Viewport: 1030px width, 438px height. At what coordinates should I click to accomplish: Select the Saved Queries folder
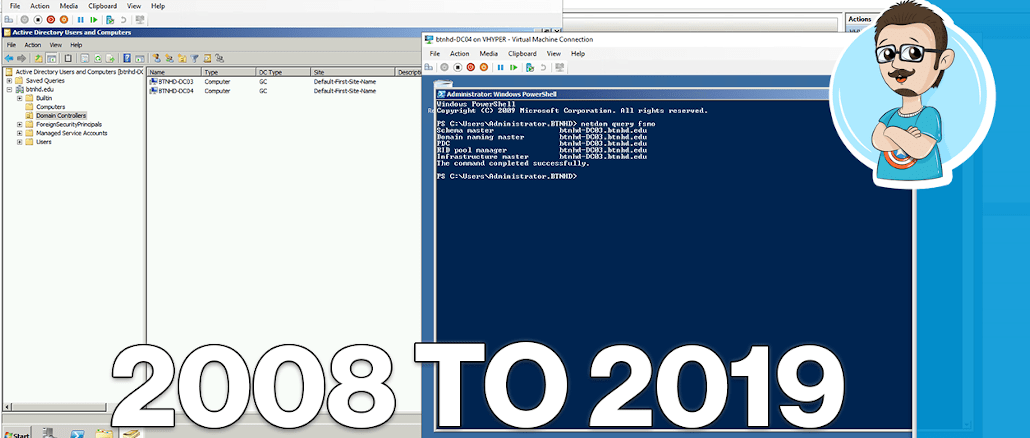click(45, 80)
